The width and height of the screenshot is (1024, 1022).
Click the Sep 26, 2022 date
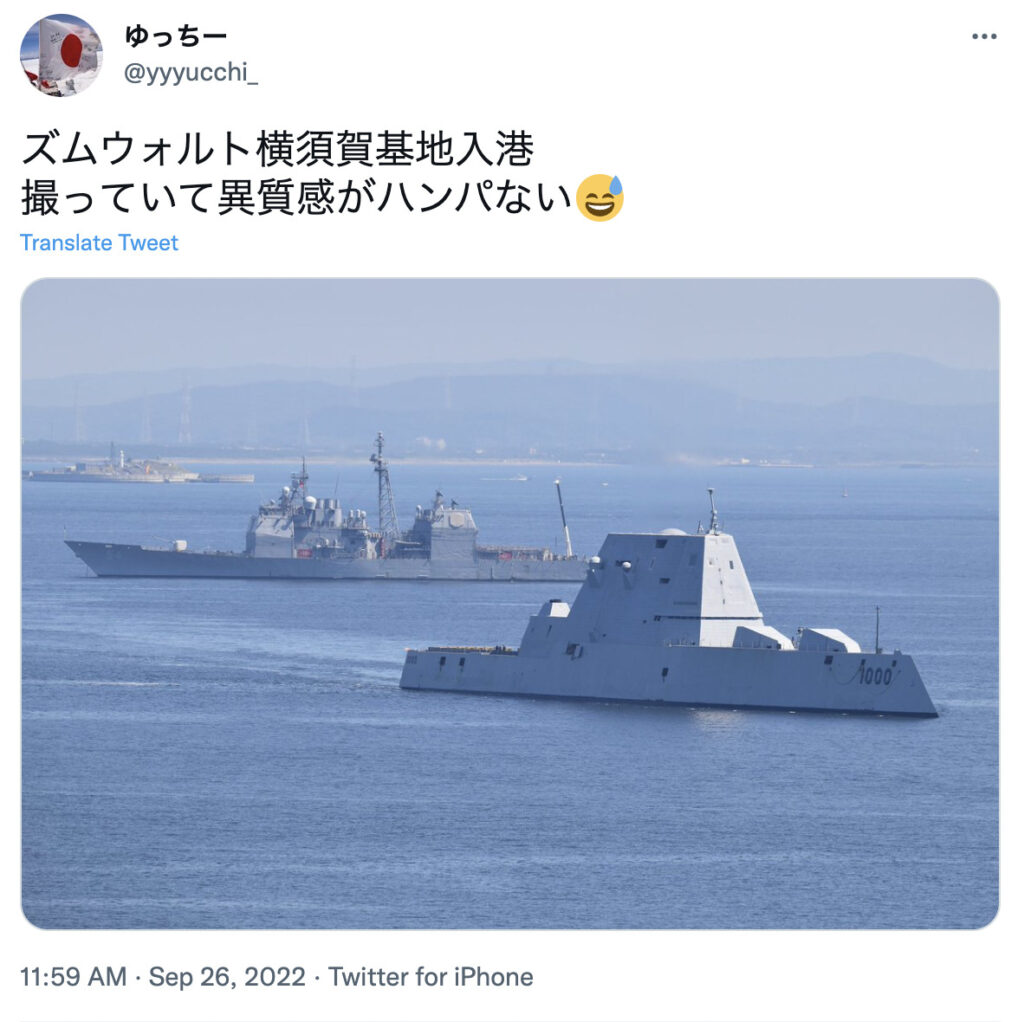click(227, 978)
